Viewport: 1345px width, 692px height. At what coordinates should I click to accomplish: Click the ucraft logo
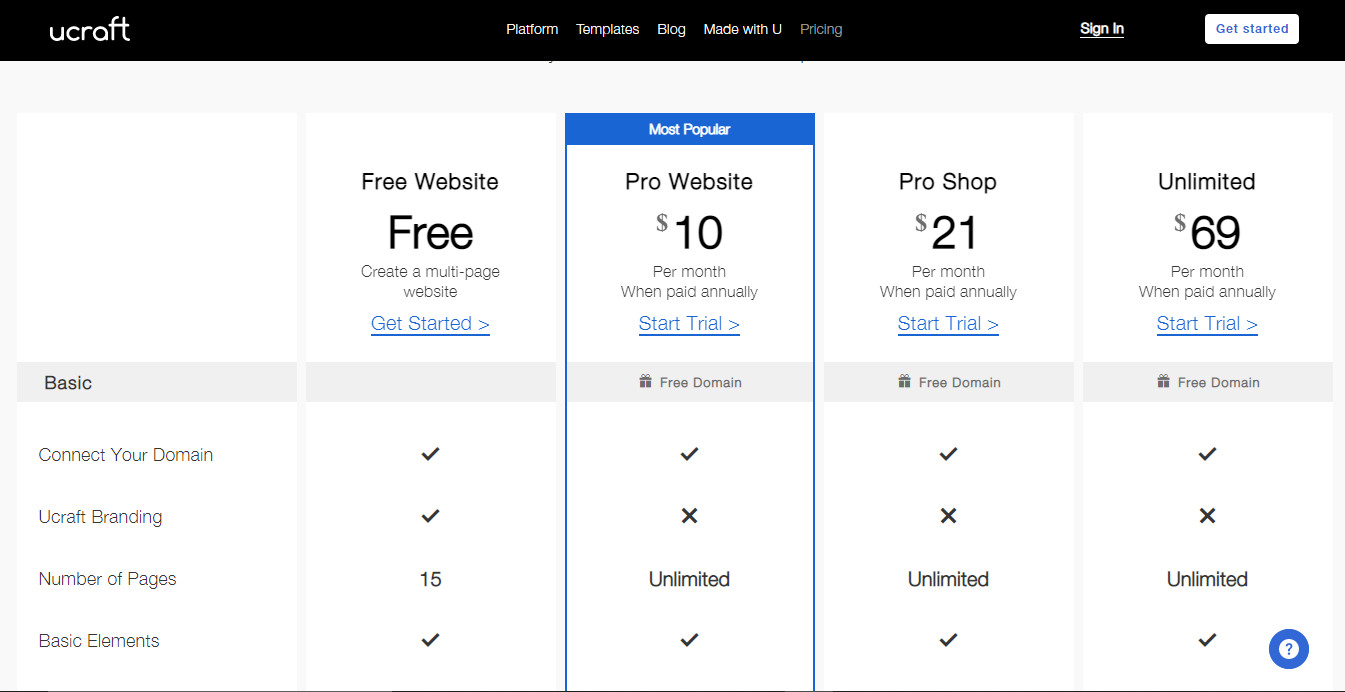coord(90,29)
